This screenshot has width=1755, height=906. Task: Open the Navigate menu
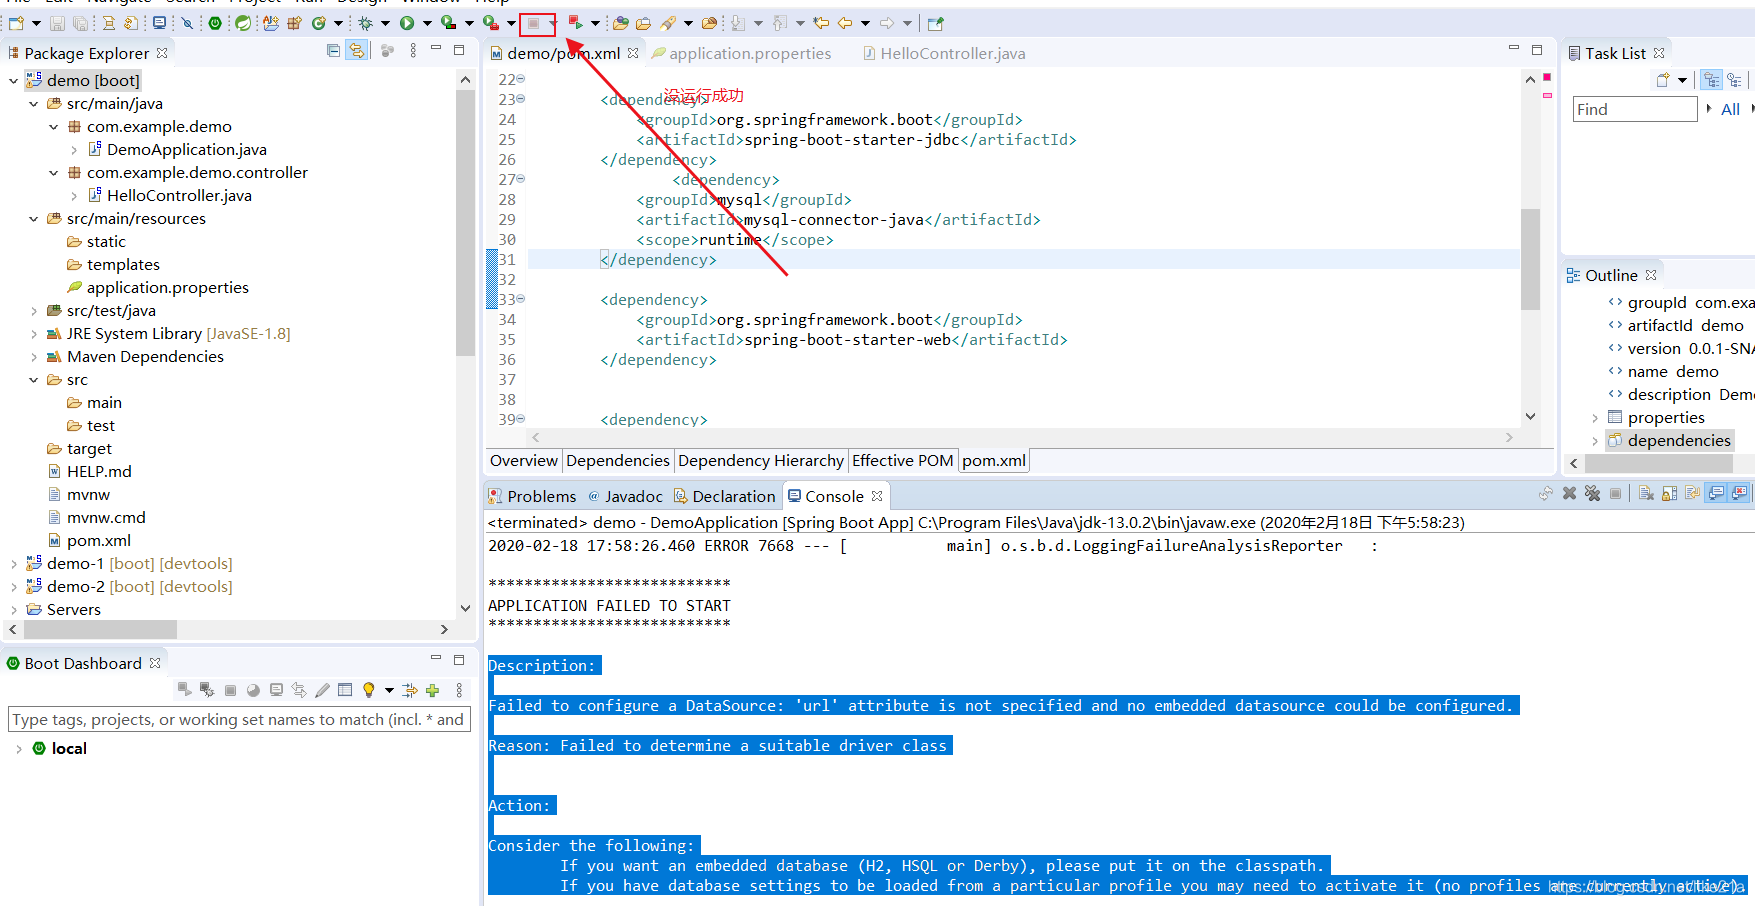120,3
